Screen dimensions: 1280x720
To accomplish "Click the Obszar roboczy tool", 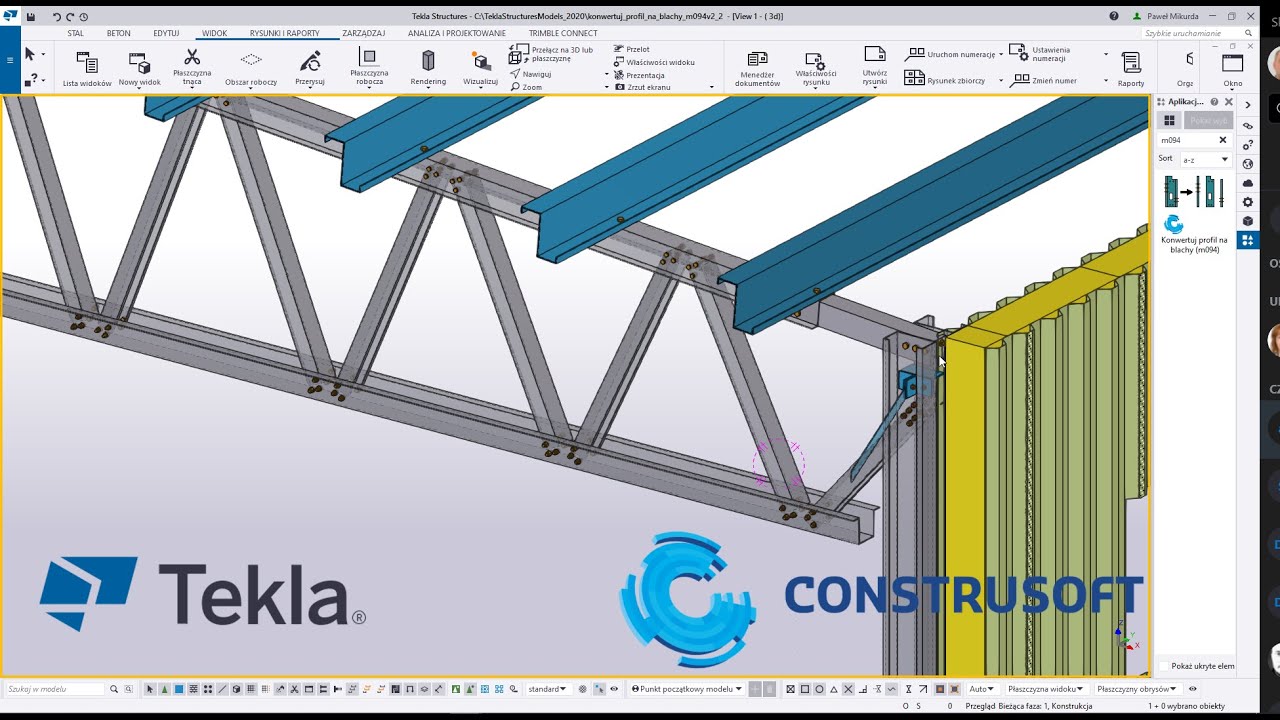I will (x=251, y=69).
